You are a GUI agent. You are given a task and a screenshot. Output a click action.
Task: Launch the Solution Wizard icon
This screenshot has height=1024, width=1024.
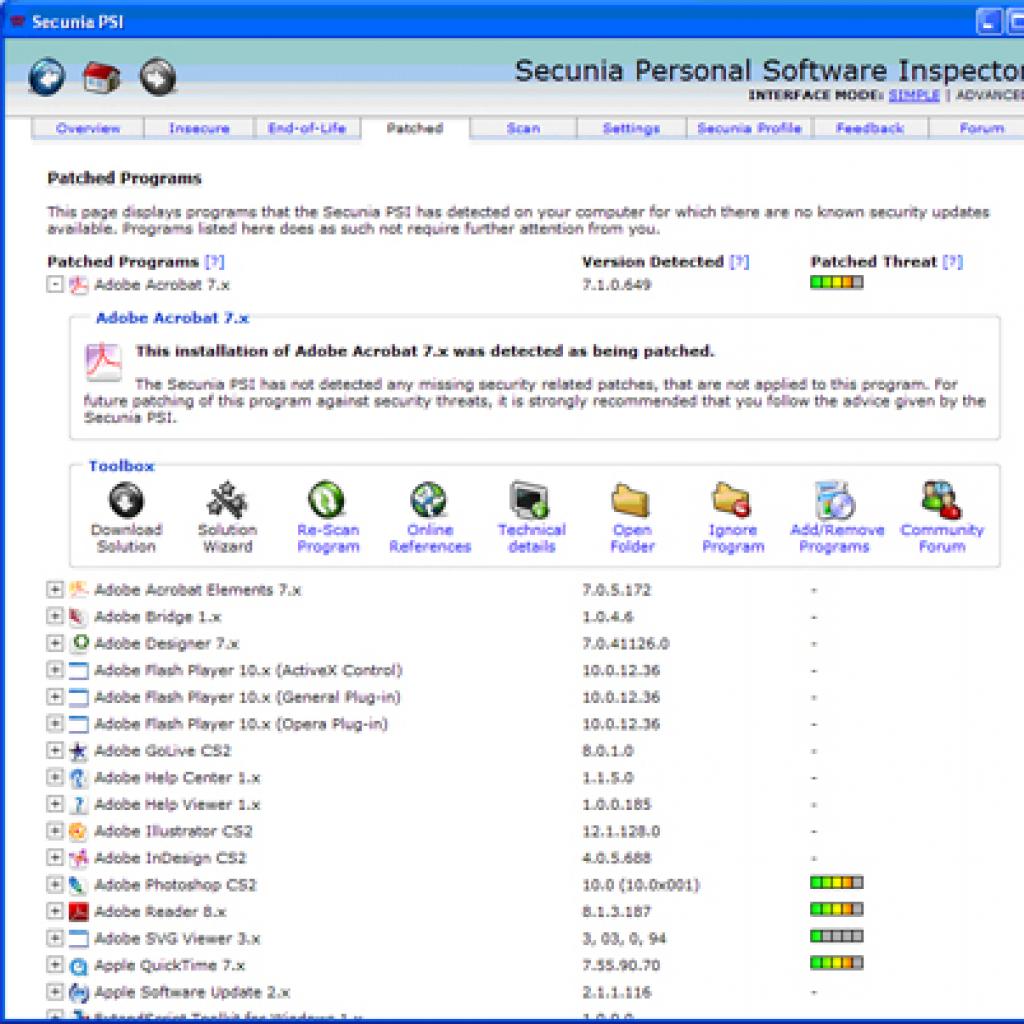[x=227, y=500]
